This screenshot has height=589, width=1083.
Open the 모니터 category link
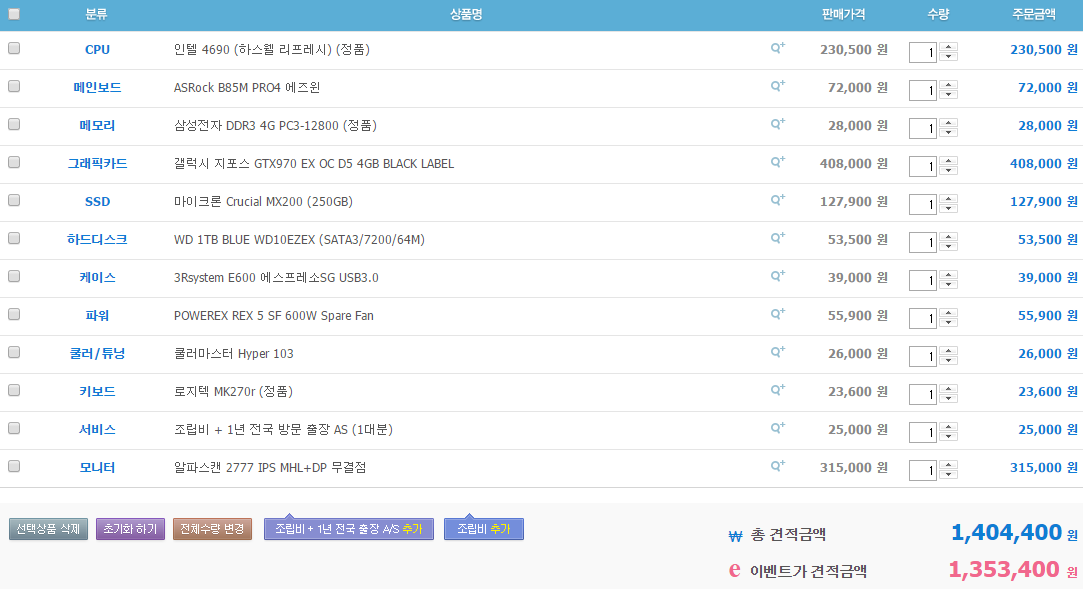coord(97,467)
